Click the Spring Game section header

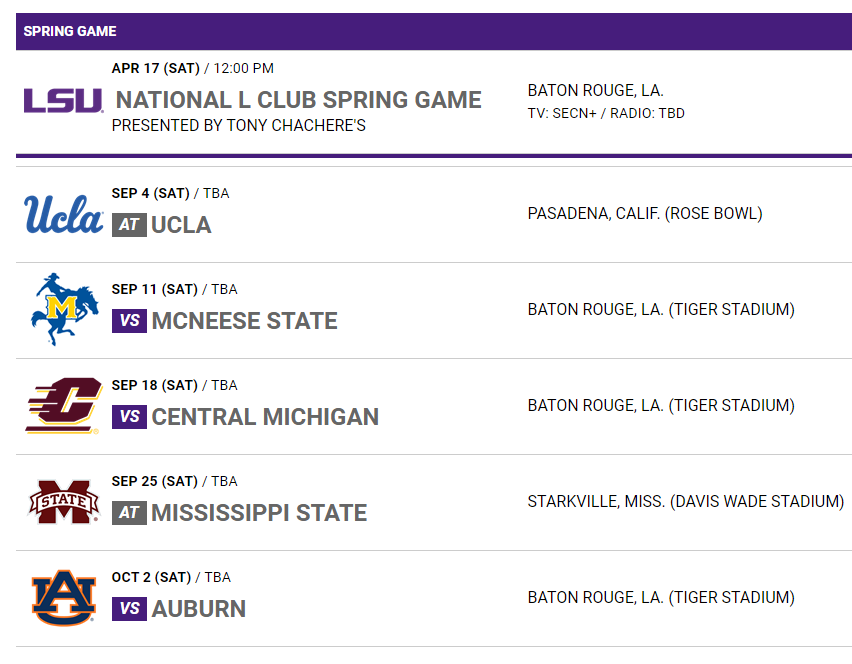70,31
